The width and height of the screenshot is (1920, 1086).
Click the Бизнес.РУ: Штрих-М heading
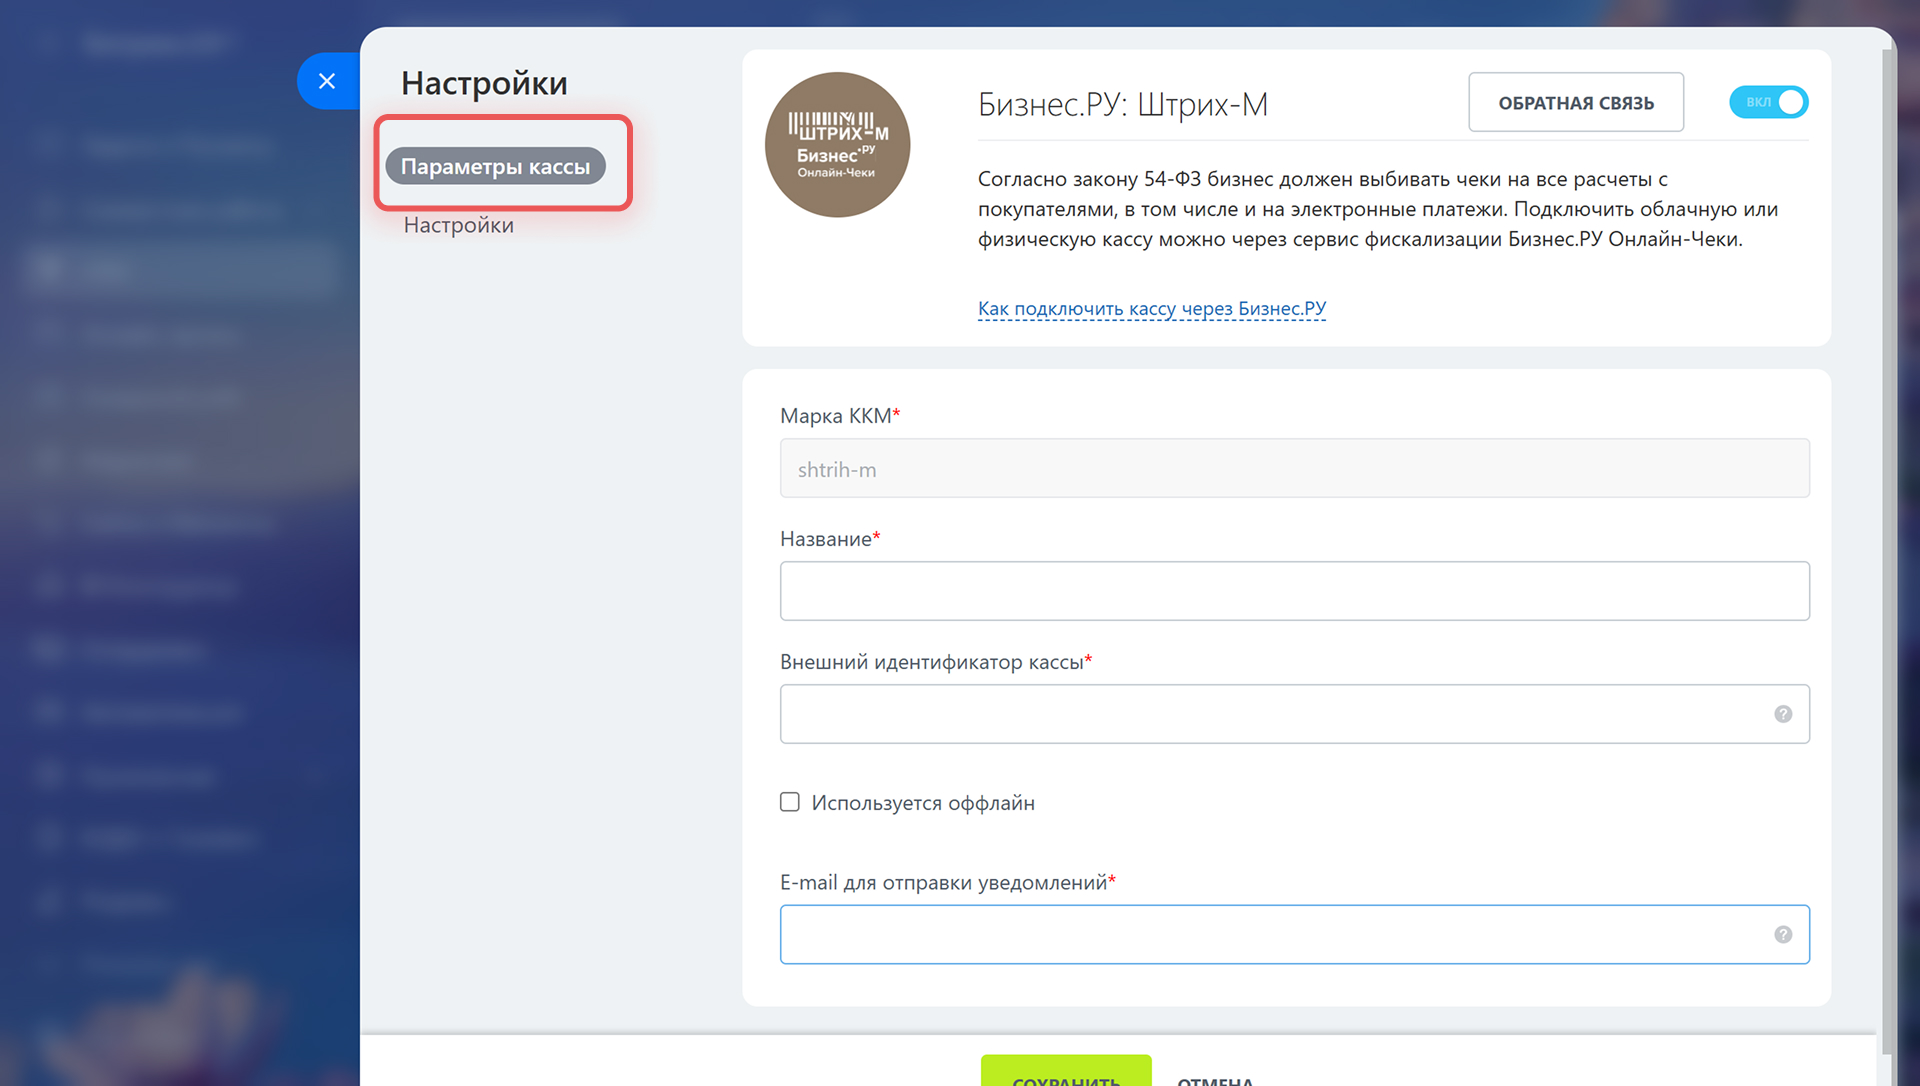tap(1122, 104)
